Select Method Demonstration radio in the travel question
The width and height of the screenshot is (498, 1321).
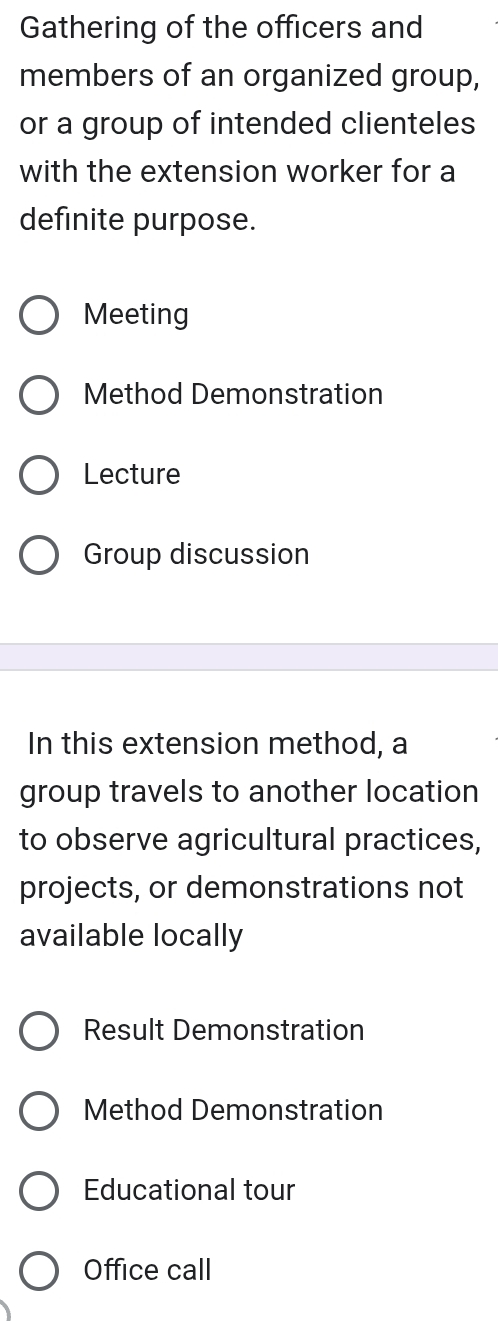point(40,1111)
